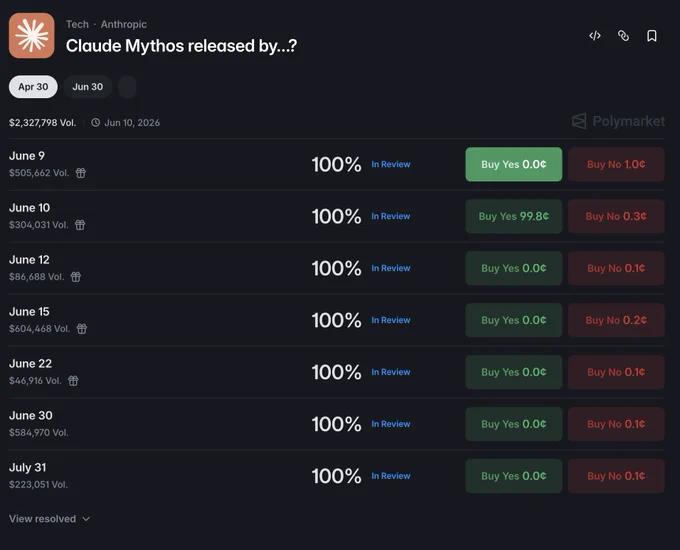This screenshot has width=680, height=550.
Task: Copy market link via chain icon
Action: pyautogui.click(x=623, y=36)
